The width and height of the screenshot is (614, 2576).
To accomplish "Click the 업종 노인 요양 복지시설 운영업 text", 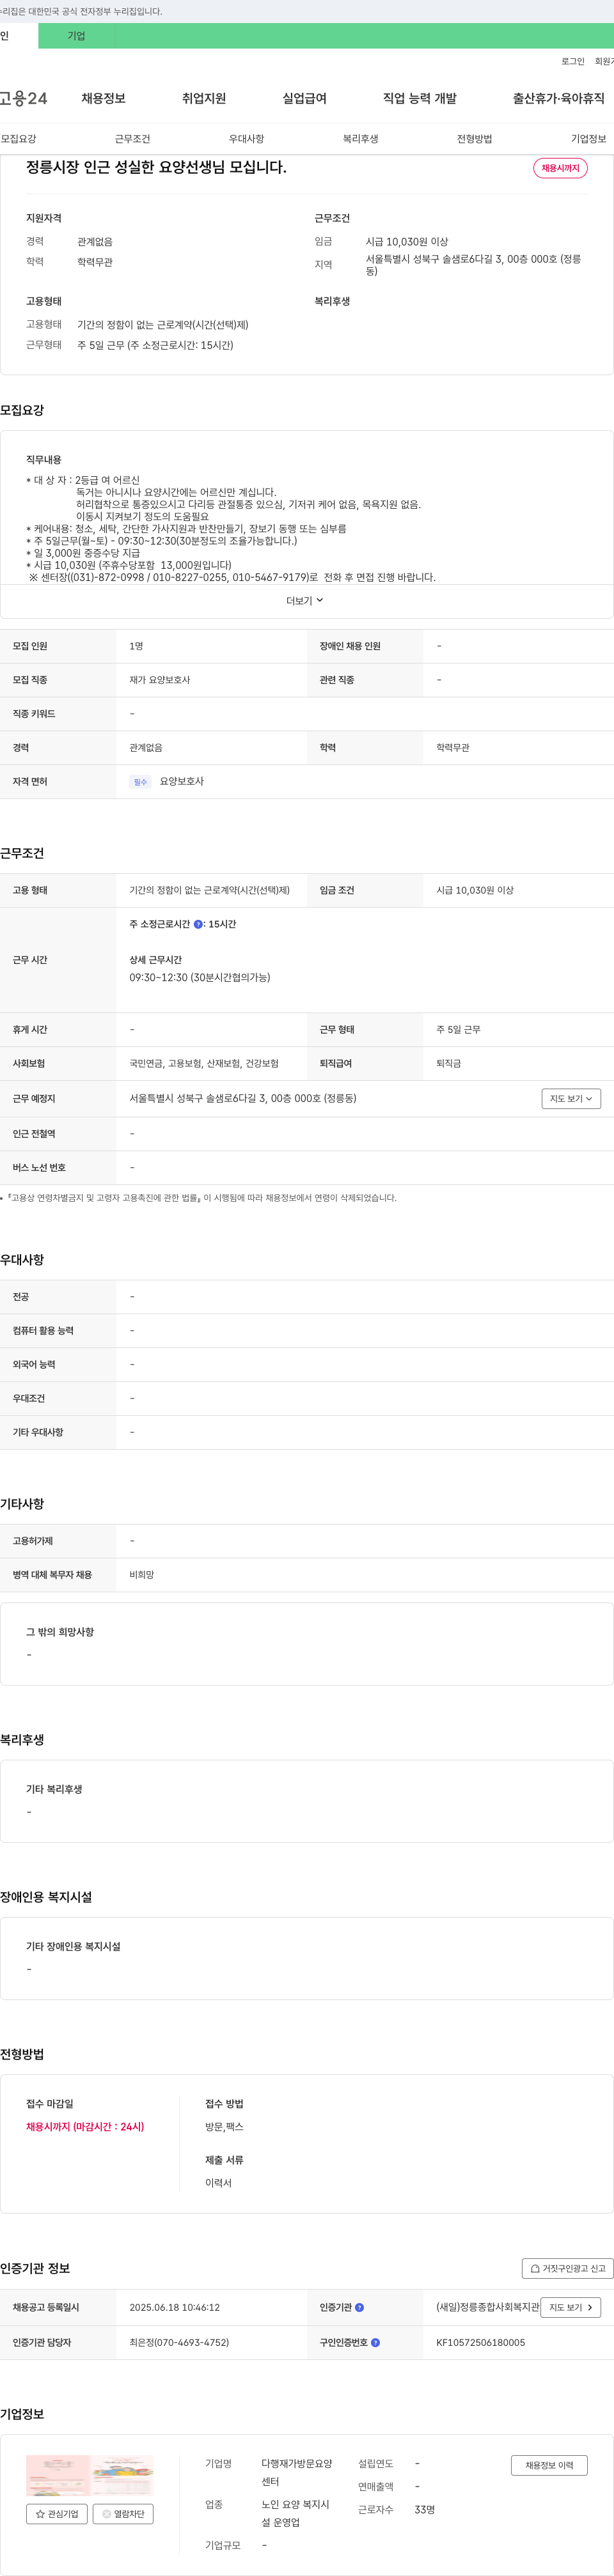I will (296, 2514).
